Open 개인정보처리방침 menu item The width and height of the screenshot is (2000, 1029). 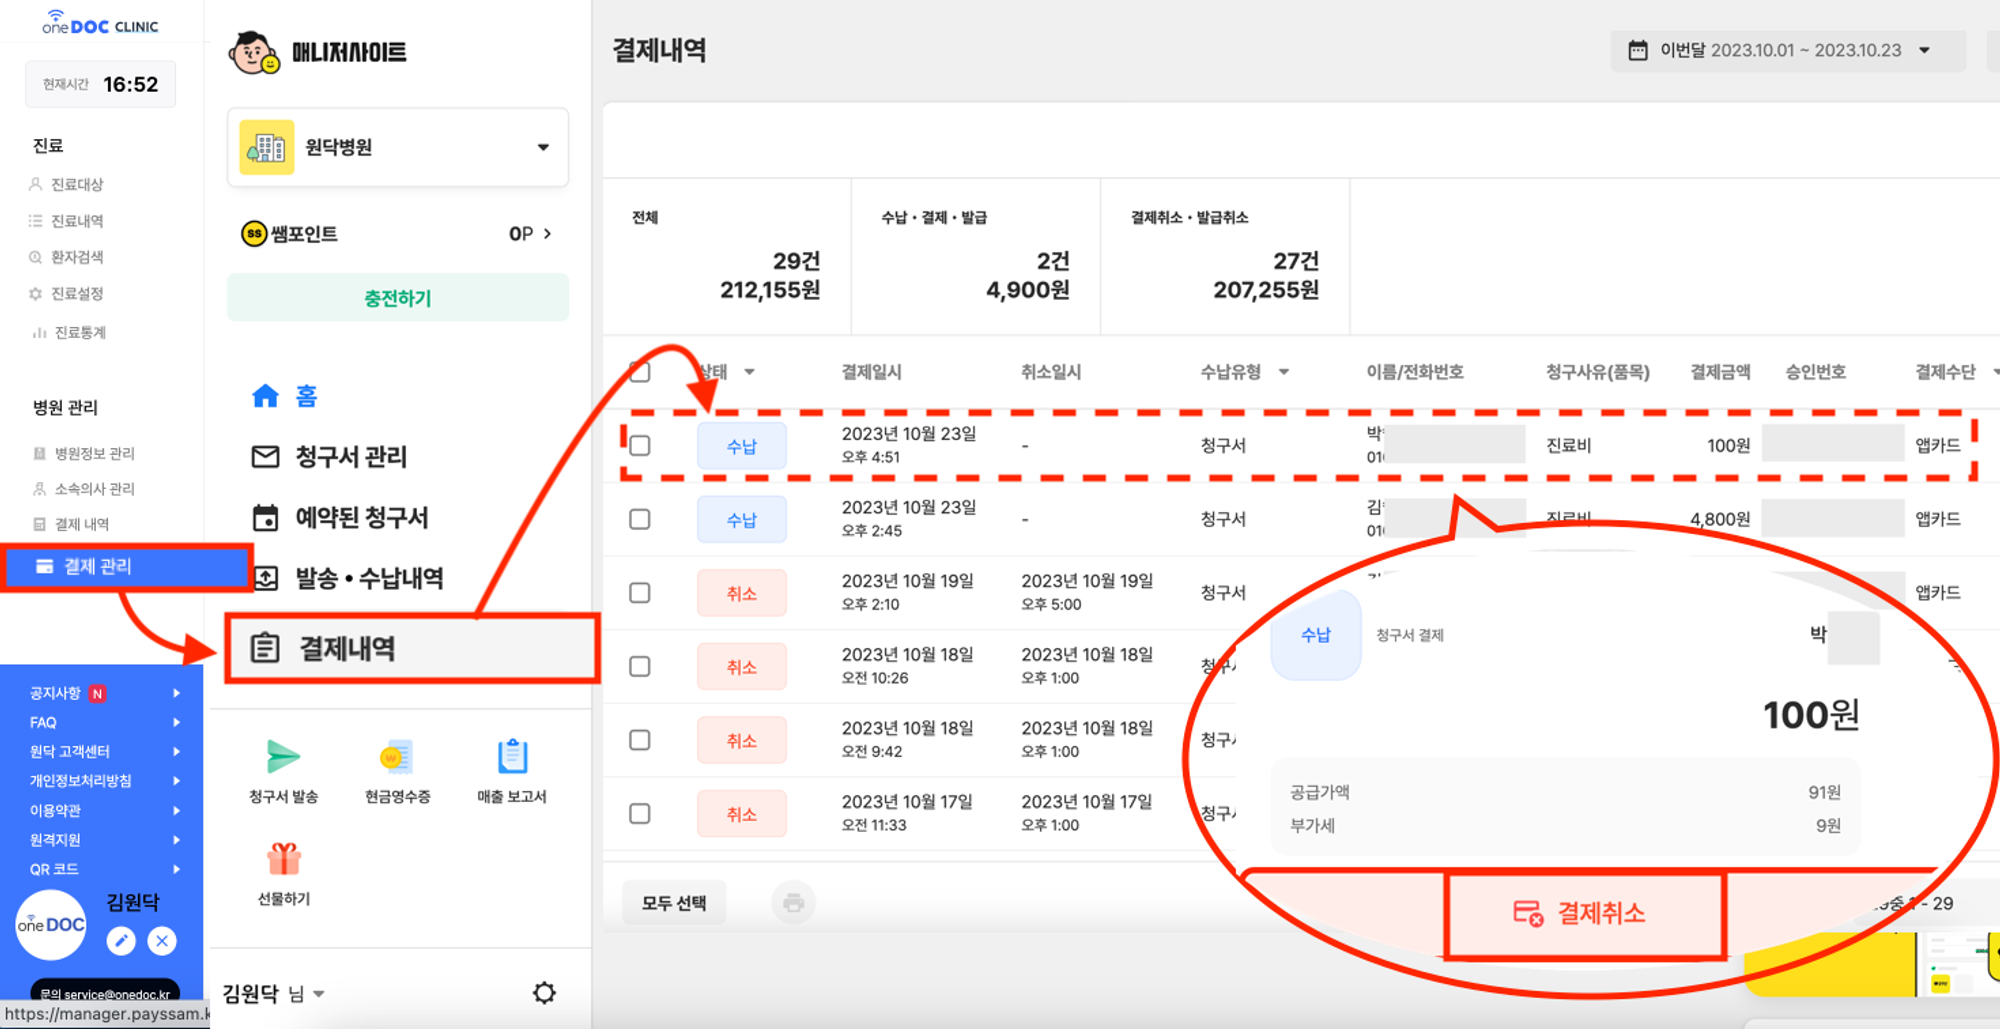pos(80,781)
